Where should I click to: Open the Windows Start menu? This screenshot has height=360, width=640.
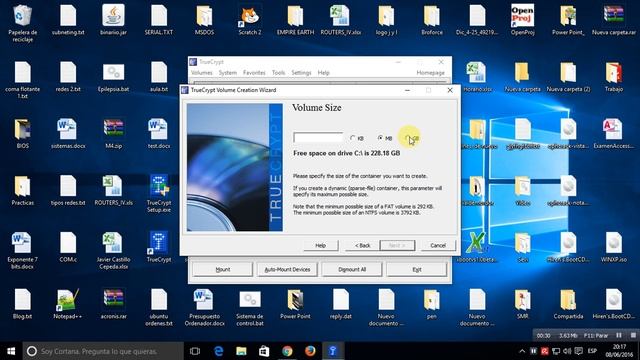(11, 351)
